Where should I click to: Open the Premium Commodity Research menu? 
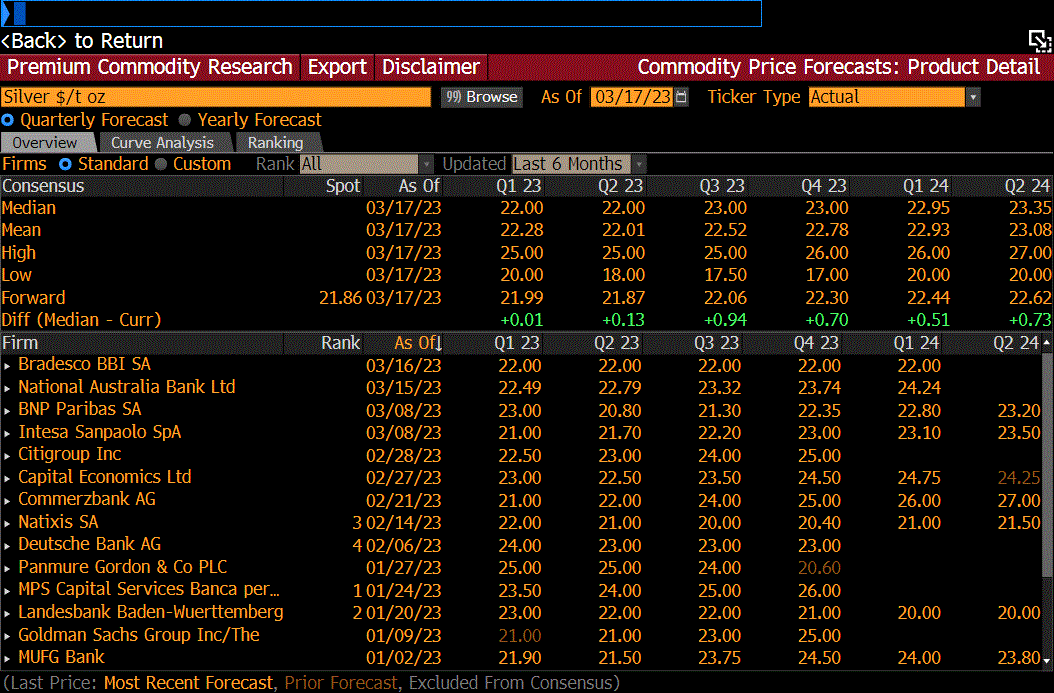[x=150, y=67]
